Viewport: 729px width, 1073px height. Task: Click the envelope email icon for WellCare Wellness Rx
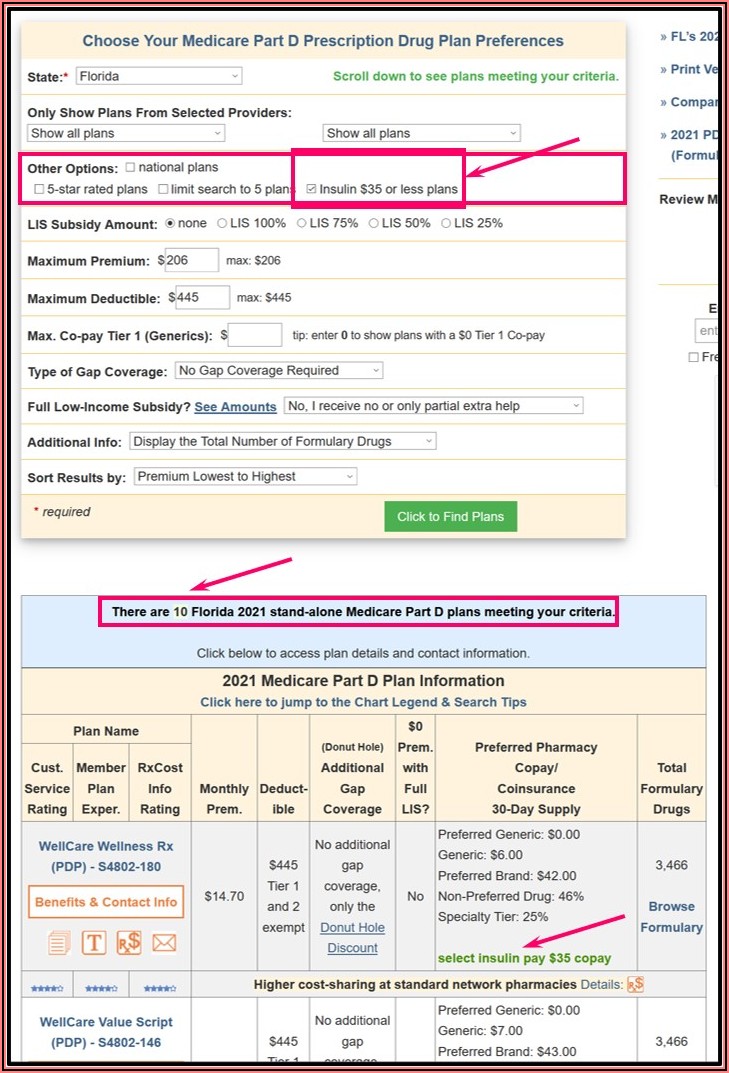[x=164, y=942]
